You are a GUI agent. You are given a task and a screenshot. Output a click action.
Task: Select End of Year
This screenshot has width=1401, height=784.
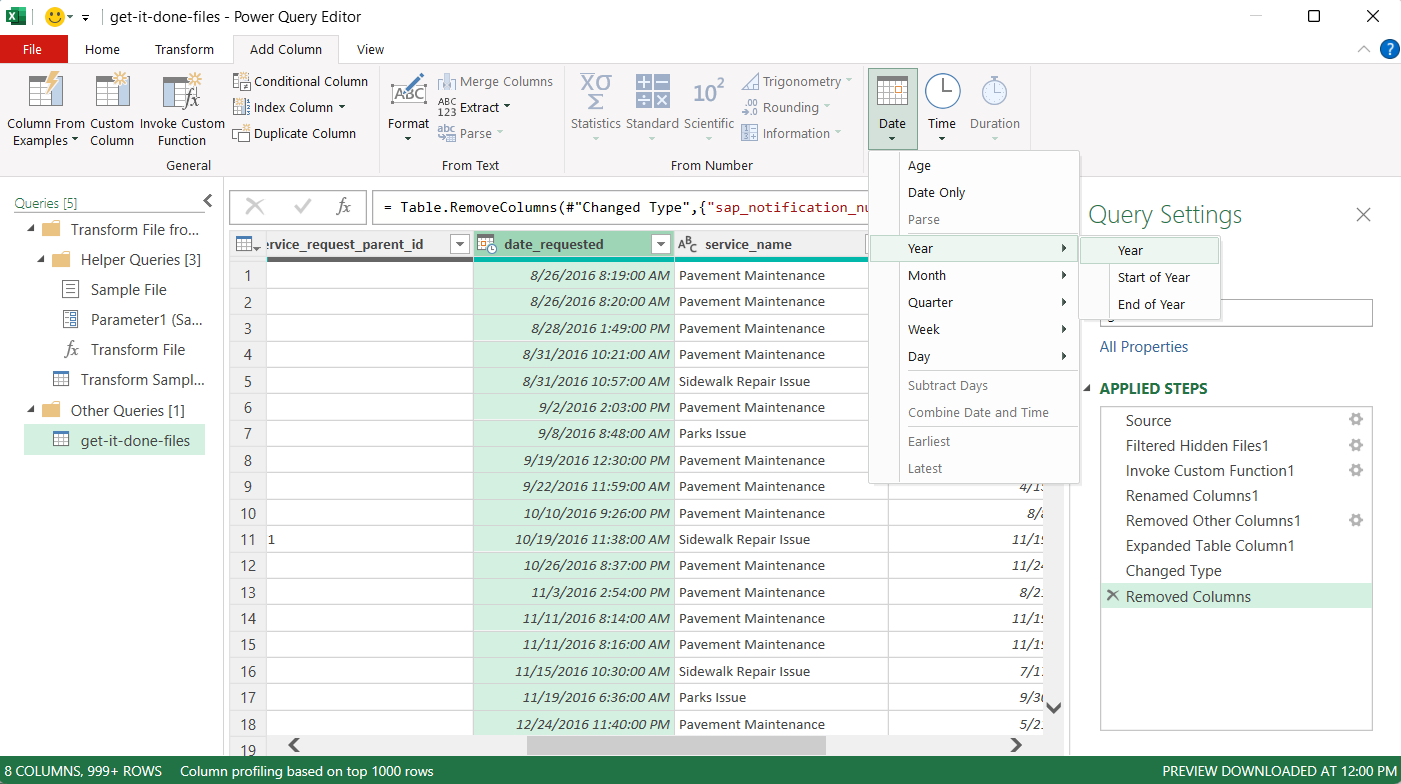coord(1150,304)
